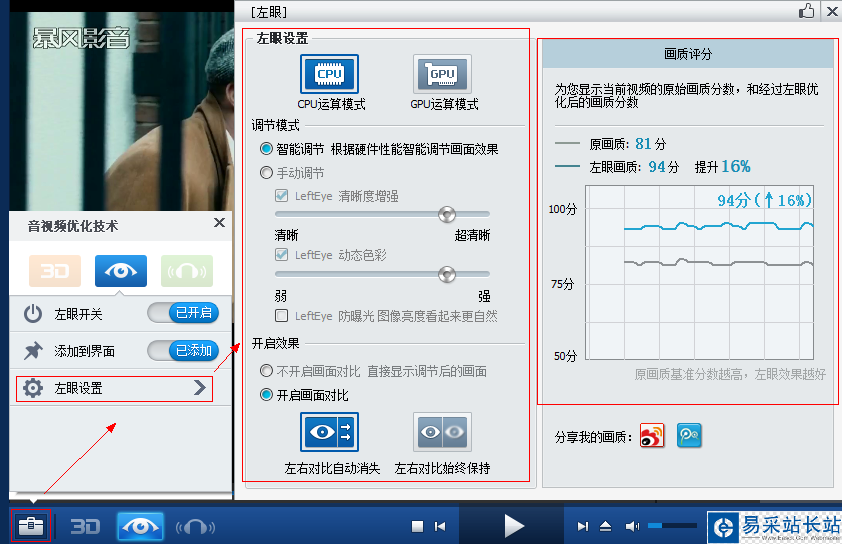
Task: Toggle LeftEye 动态色彩 checkbox
Action: pos(281,255)
